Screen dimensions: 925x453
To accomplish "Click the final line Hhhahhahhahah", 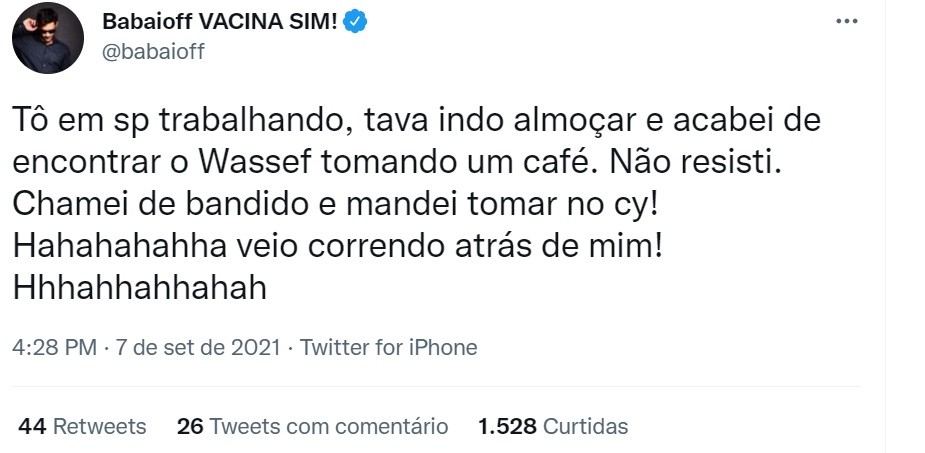I will (x=139, y=288).
